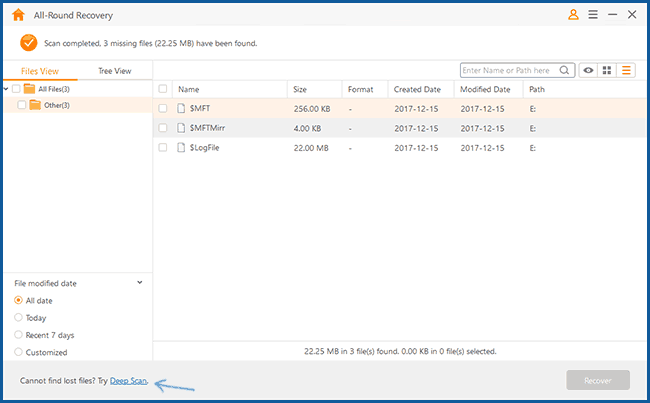Click the Other(3) folder icon
This screenshot has height=403, width=650.
35,105
